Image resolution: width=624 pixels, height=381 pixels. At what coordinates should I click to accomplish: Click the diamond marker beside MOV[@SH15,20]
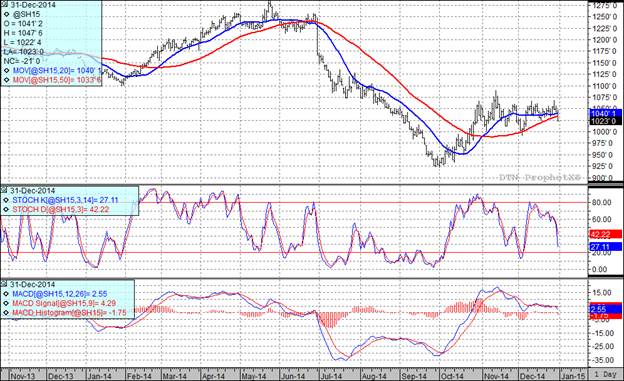[6, 71]
